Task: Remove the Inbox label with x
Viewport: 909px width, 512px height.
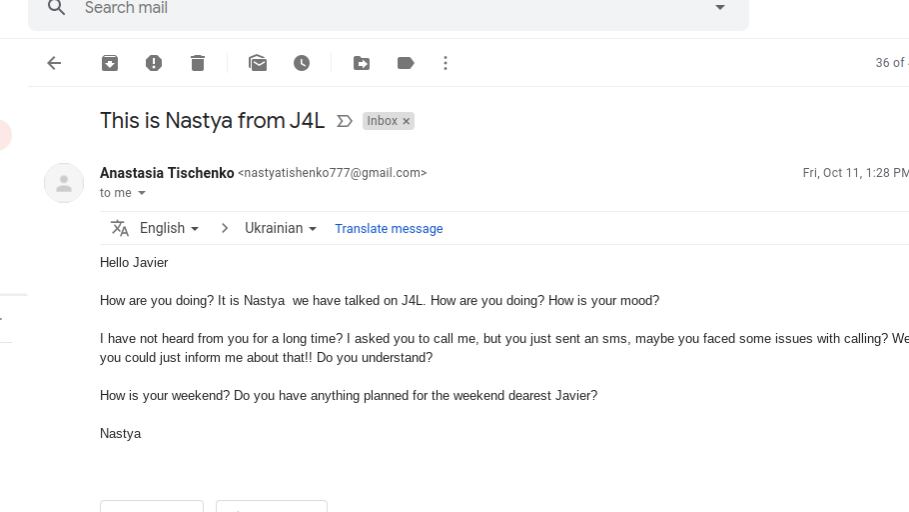Action: tap(406, 121)
